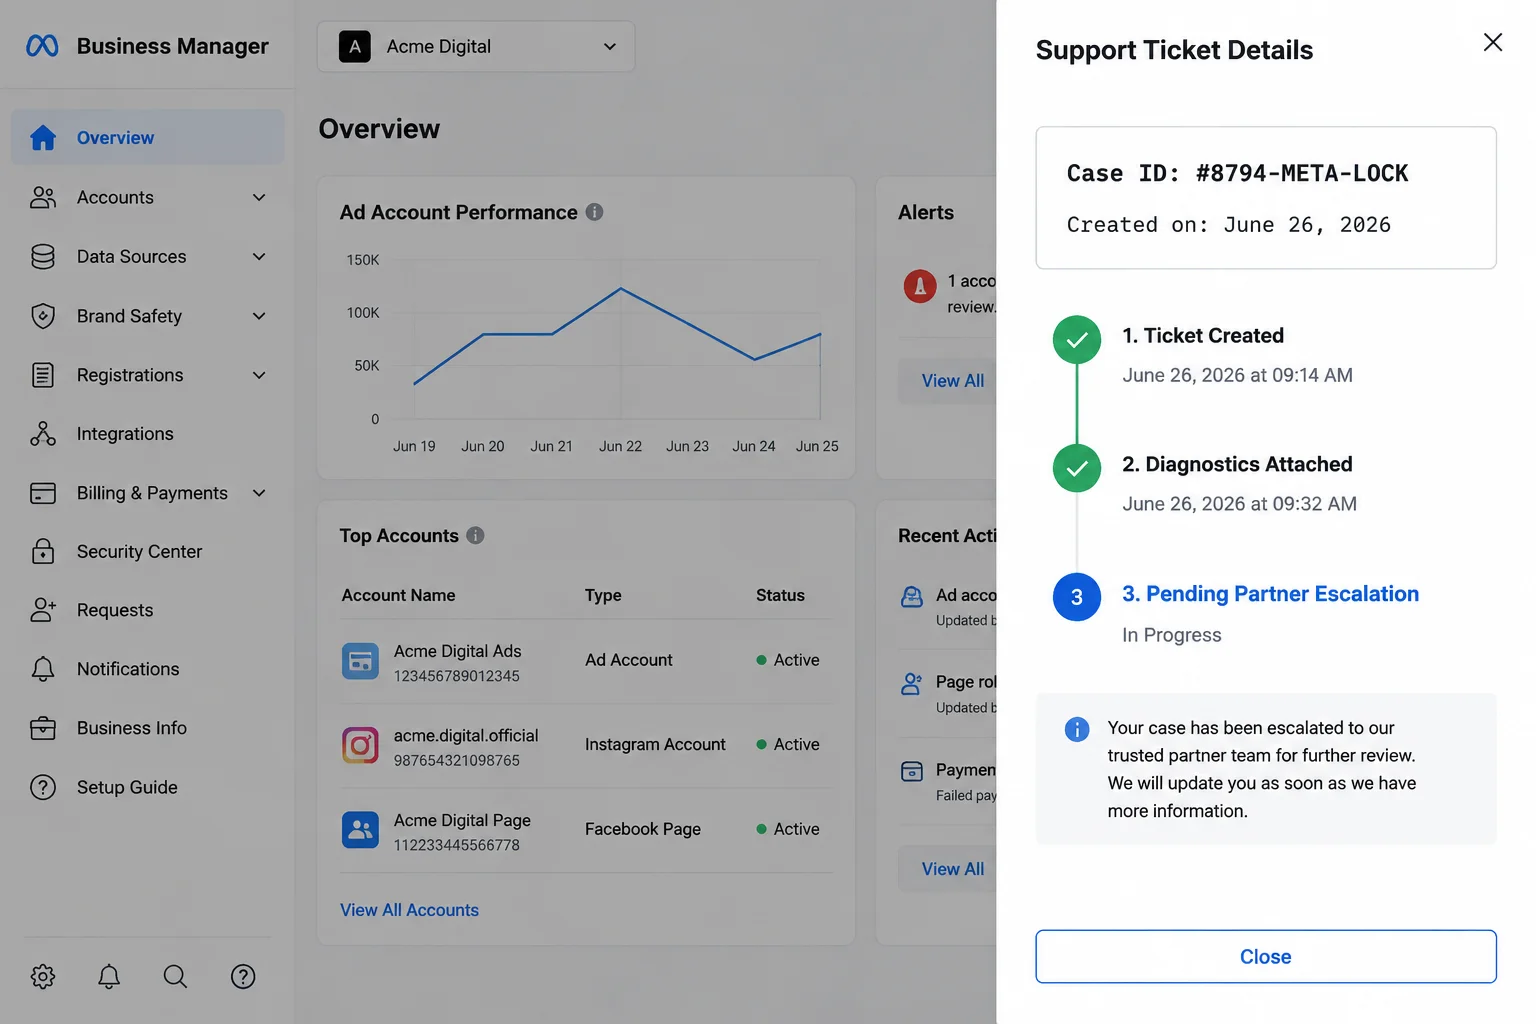
Task: Open help icon in bottom toolbar
Action: click(243, 976)
